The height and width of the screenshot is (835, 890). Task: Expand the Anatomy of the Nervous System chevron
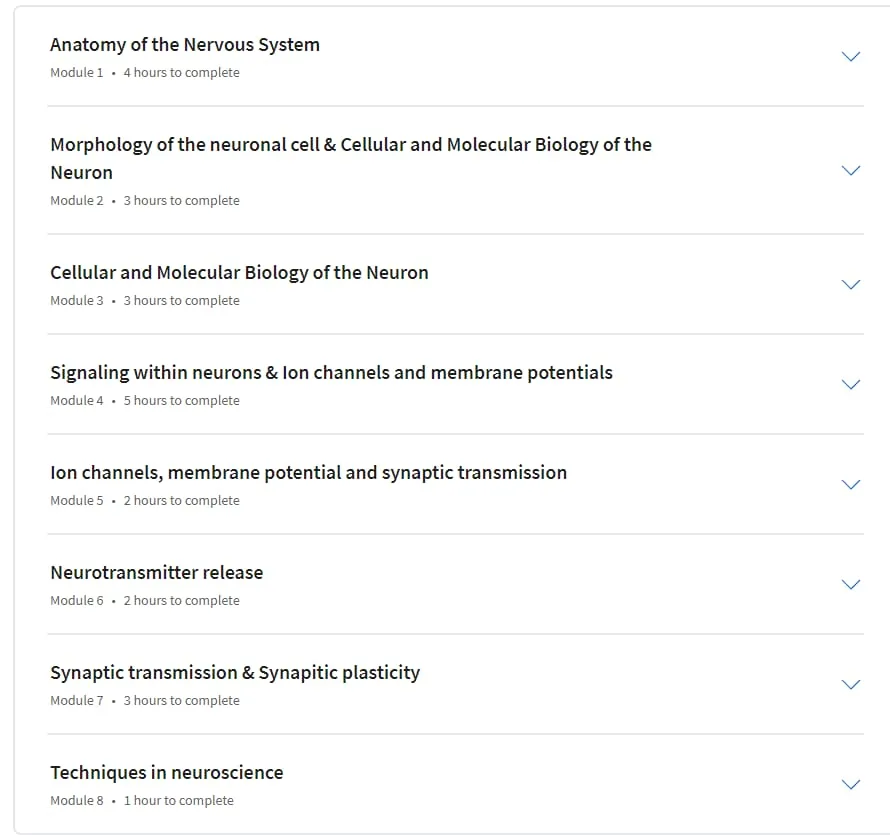850,56
